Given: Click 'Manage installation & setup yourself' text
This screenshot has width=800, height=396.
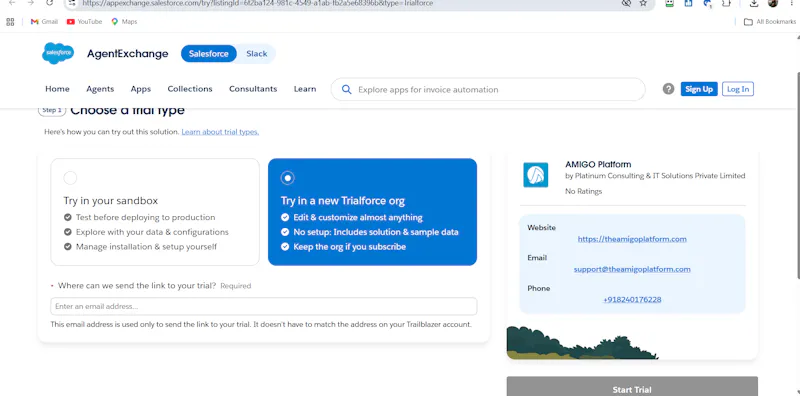Looking at the screenshot, I should coord(146,247).
